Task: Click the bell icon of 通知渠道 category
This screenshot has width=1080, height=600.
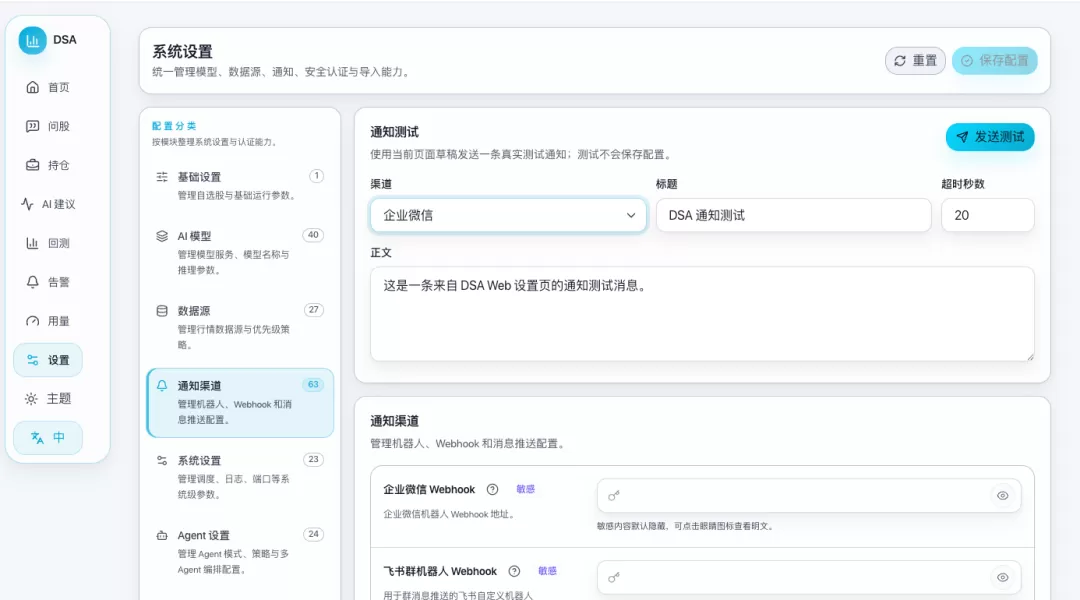Action: click(162, 385)
